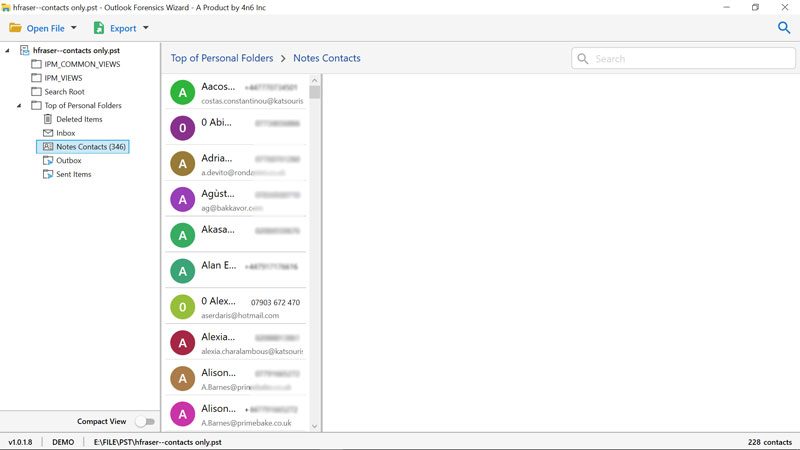Screen dimensions: 800x450
Task: Click scroll up arrow of contact list
Action: 314,80
